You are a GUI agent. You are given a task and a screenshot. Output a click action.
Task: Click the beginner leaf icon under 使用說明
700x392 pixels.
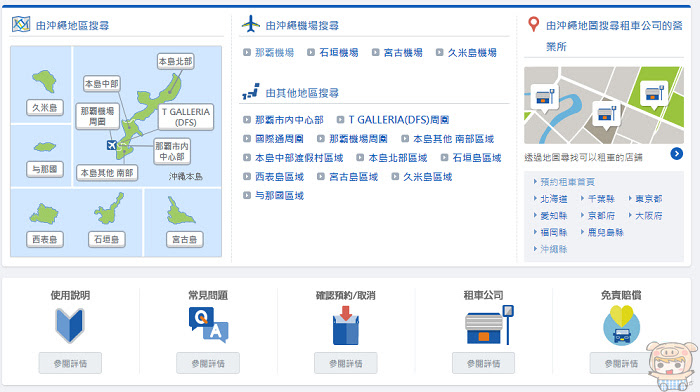(x=70, y=325)
